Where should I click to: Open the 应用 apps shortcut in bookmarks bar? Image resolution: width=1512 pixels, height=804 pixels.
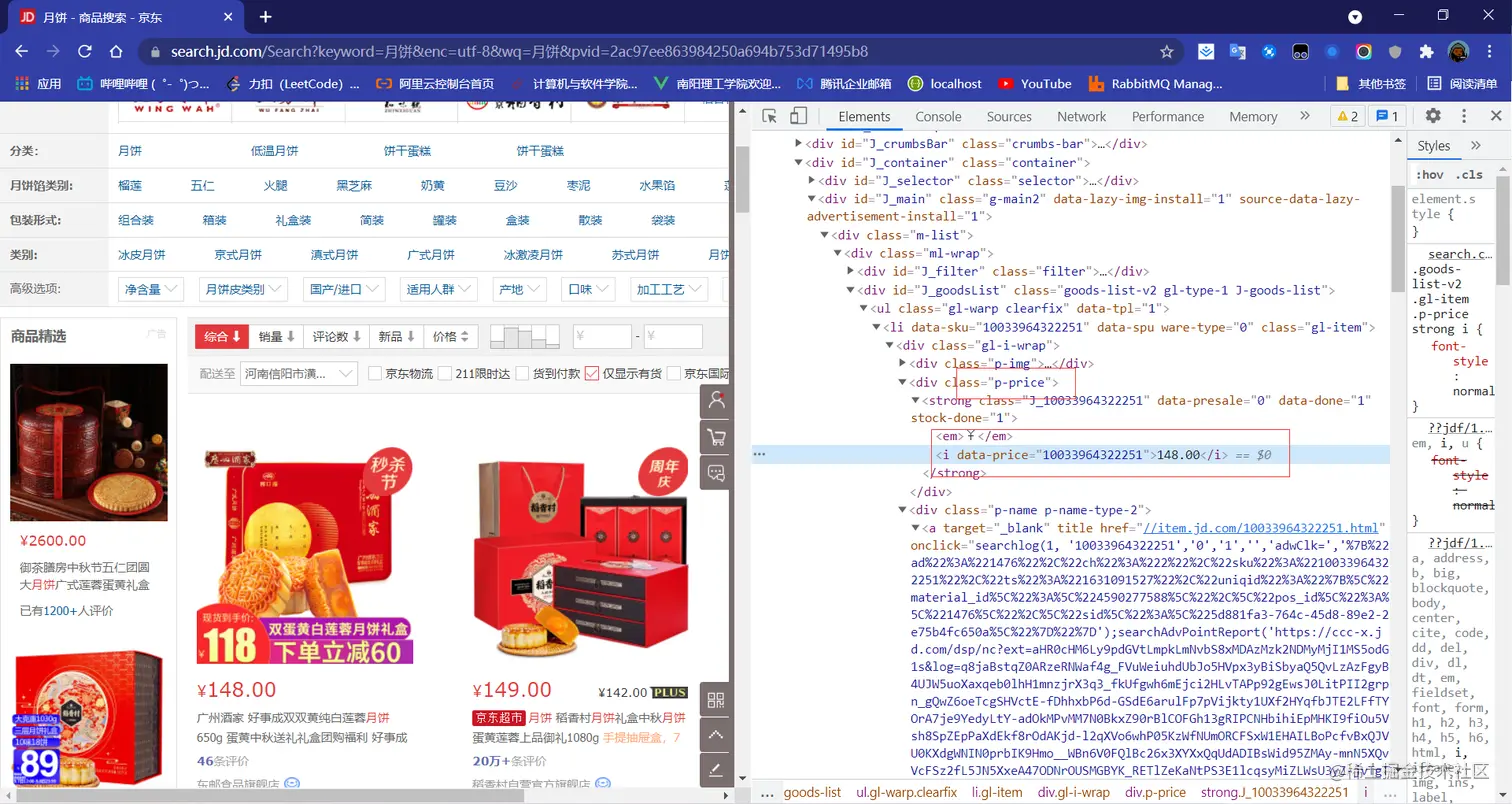tap(36, 84)
